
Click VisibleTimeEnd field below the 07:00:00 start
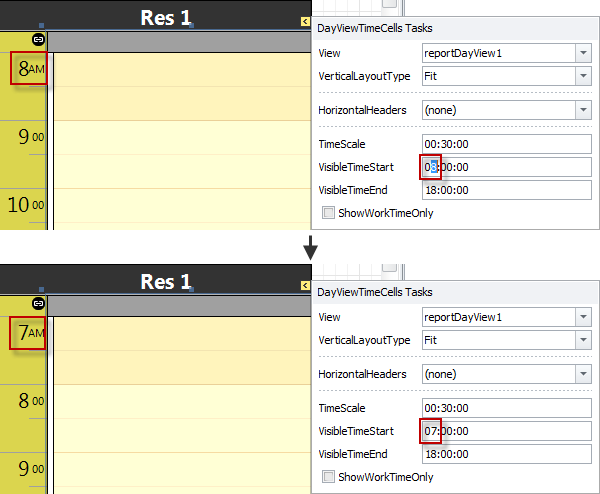point(506,454)
